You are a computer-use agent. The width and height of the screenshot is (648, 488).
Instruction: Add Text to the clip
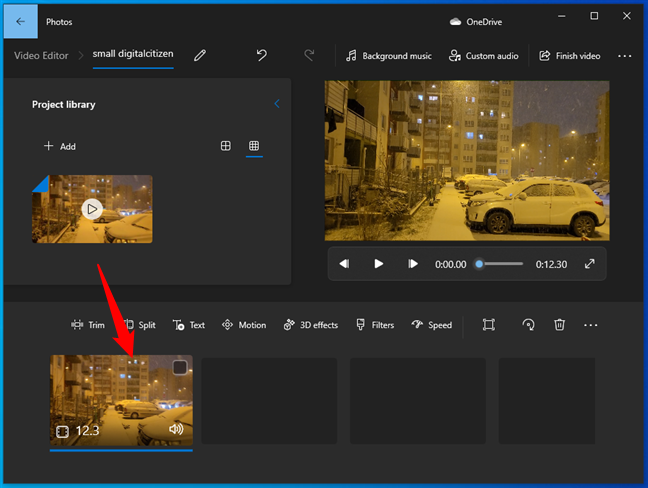189,325
